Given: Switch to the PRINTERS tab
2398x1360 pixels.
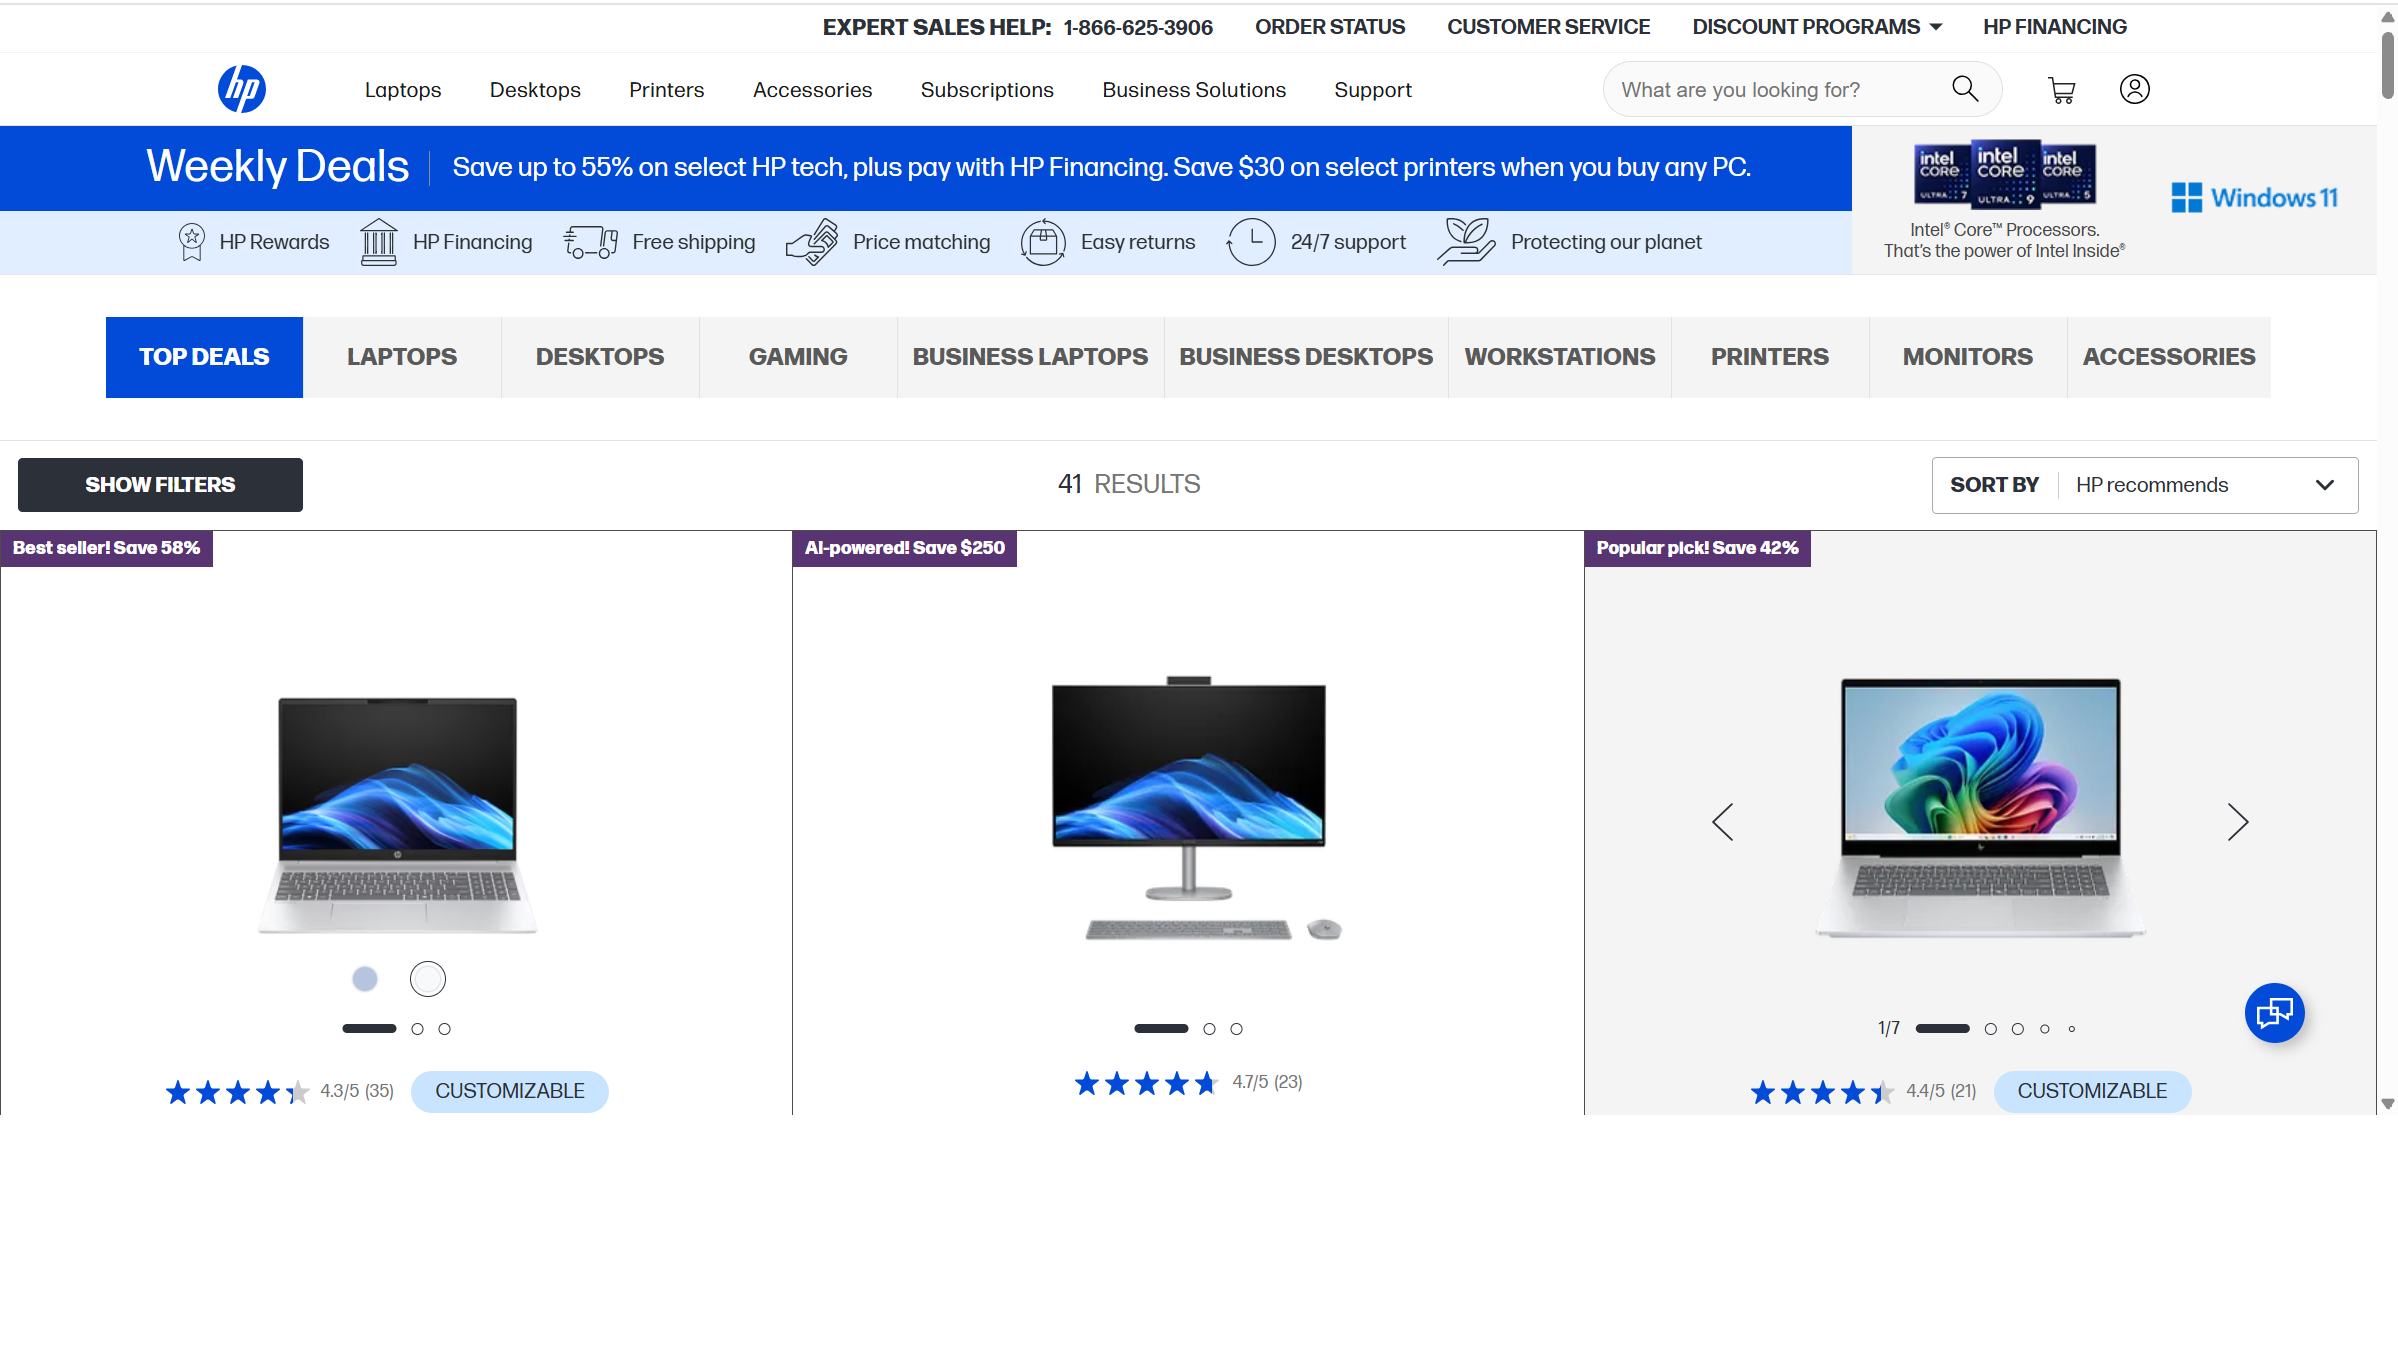Looking at the screenshot, I should (1770, 357).
